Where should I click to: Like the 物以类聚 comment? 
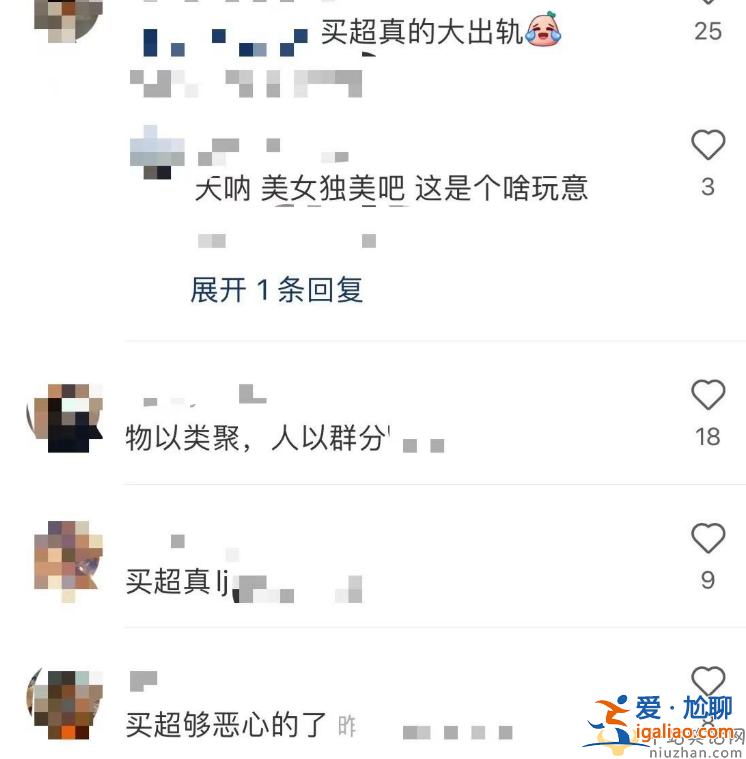707,394
